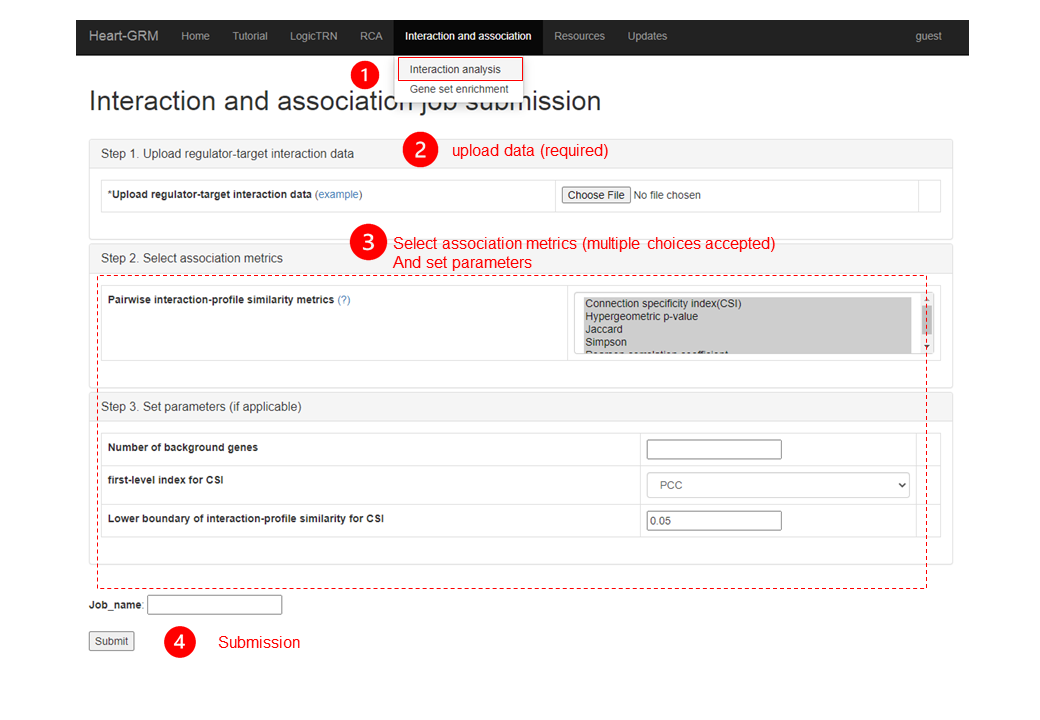The image size is (1040, 720).
Task: Click the Submit button
Action: (111, 641)
